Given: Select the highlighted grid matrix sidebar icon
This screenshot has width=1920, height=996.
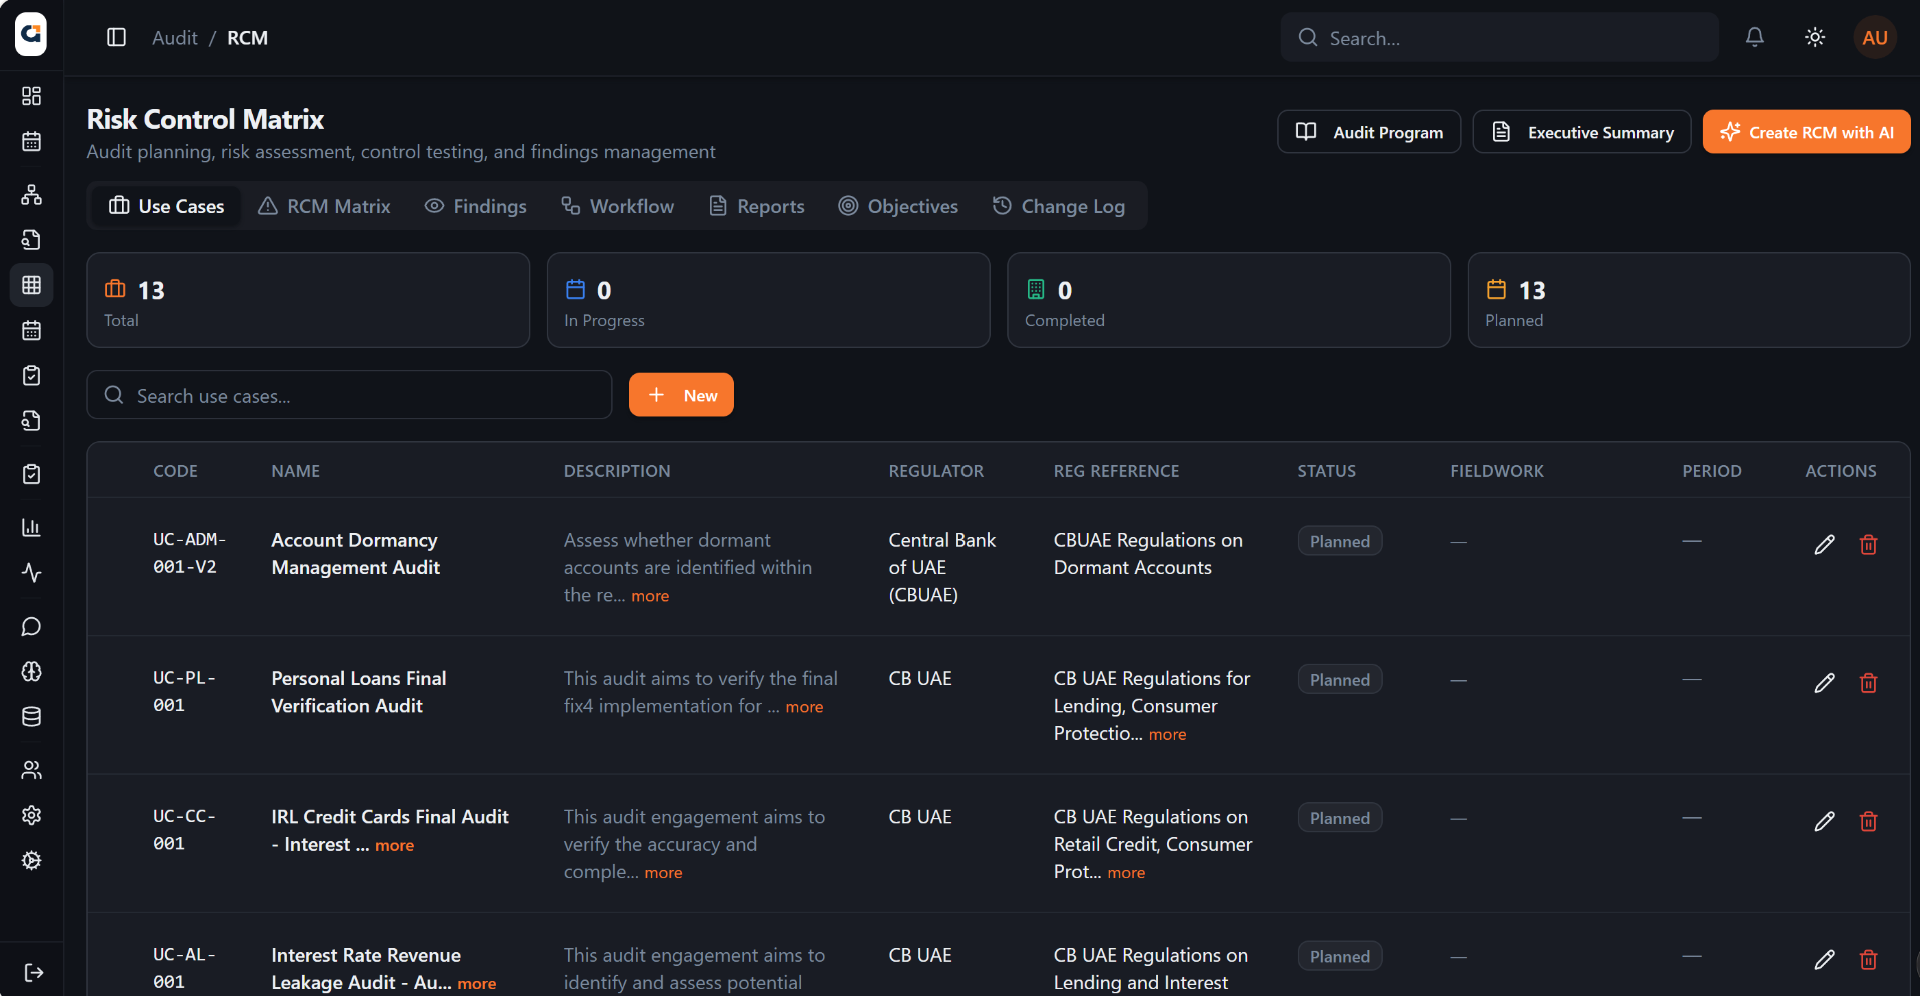Looking at the screenshot, I should pos(31,285).
